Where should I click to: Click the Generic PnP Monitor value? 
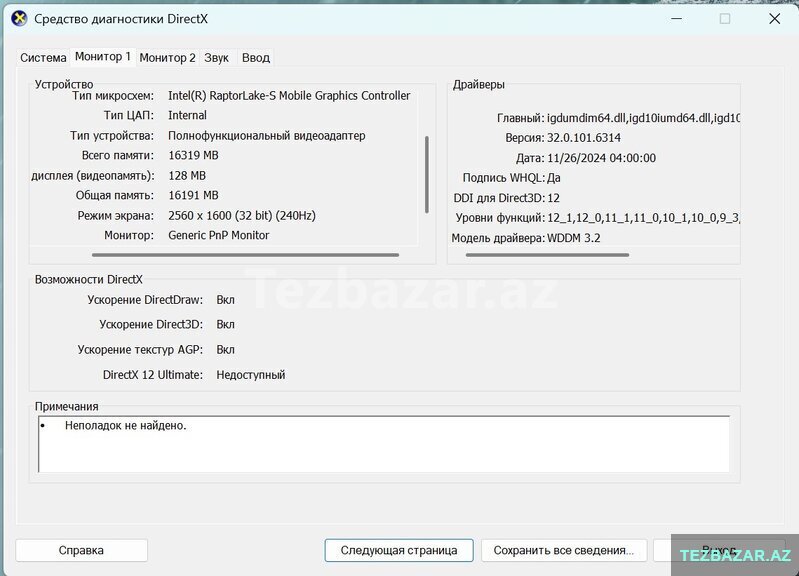219,235
